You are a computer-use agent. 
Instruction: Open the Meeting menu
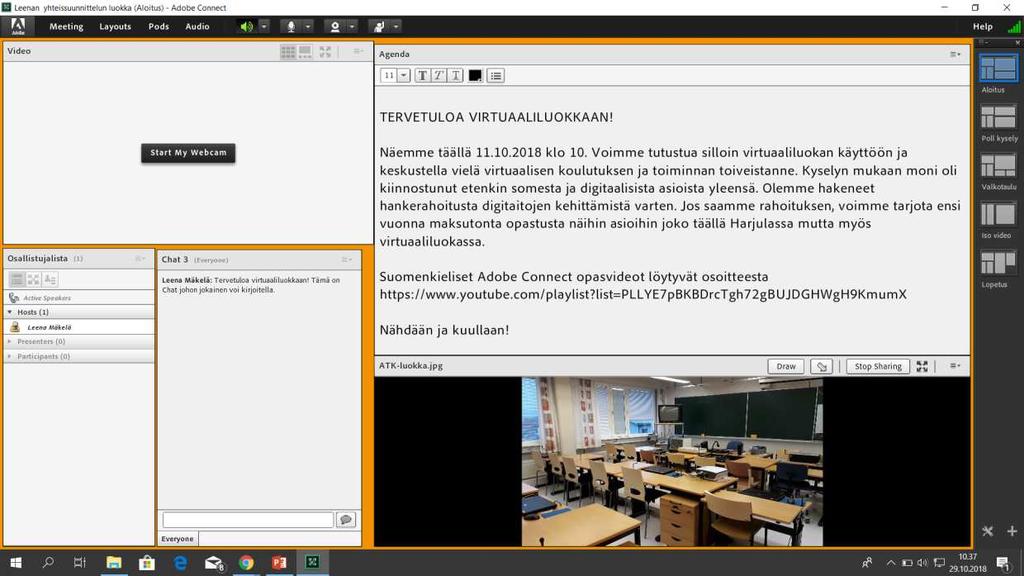pos(66,27)
